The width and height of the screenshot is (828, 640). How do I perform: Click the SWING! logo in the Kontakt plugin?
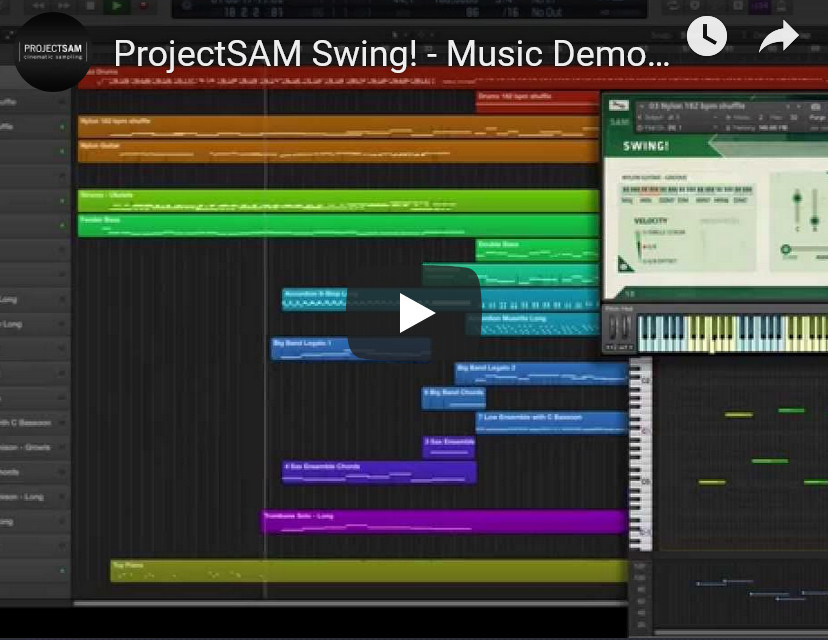click(646, 146)
